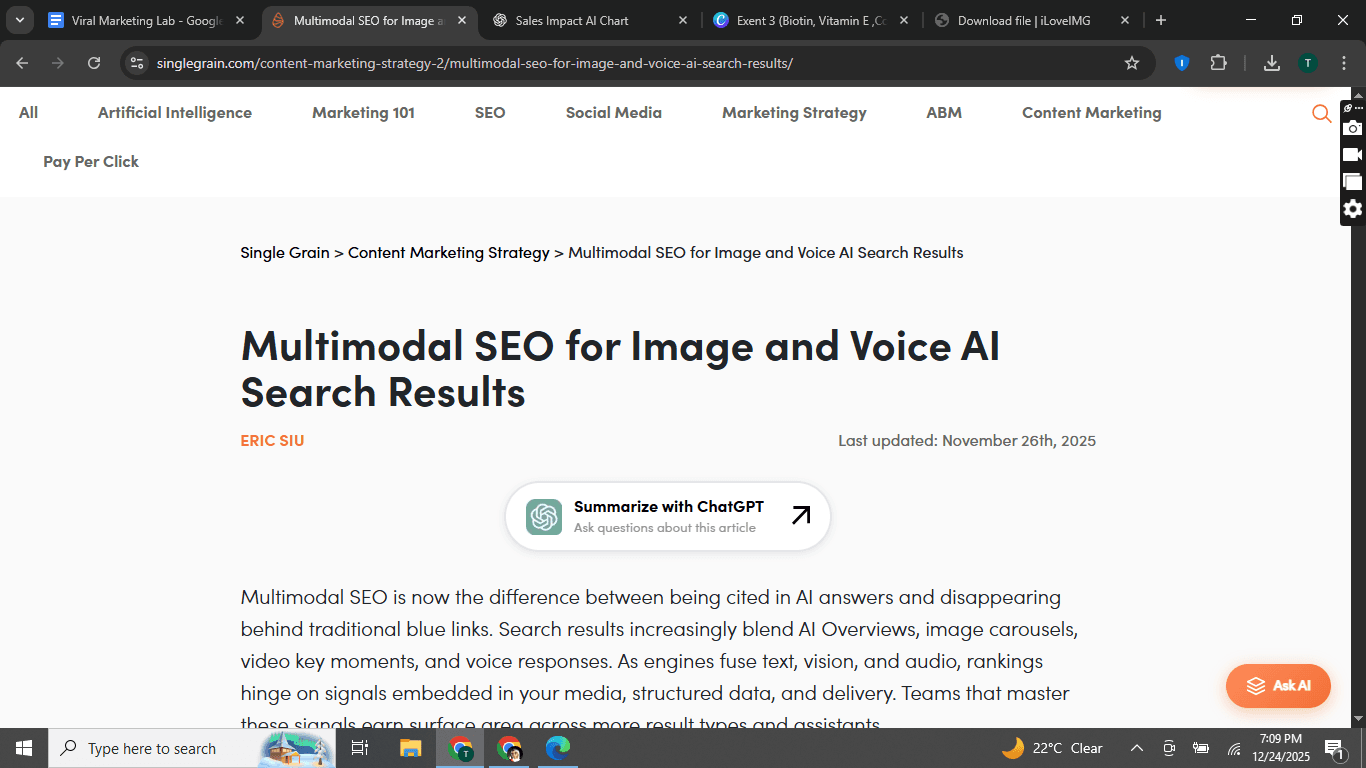This screenshot has width=1366, height=768.
Task: Close the Multimodal SEO tab
Action: click(462, 20)
